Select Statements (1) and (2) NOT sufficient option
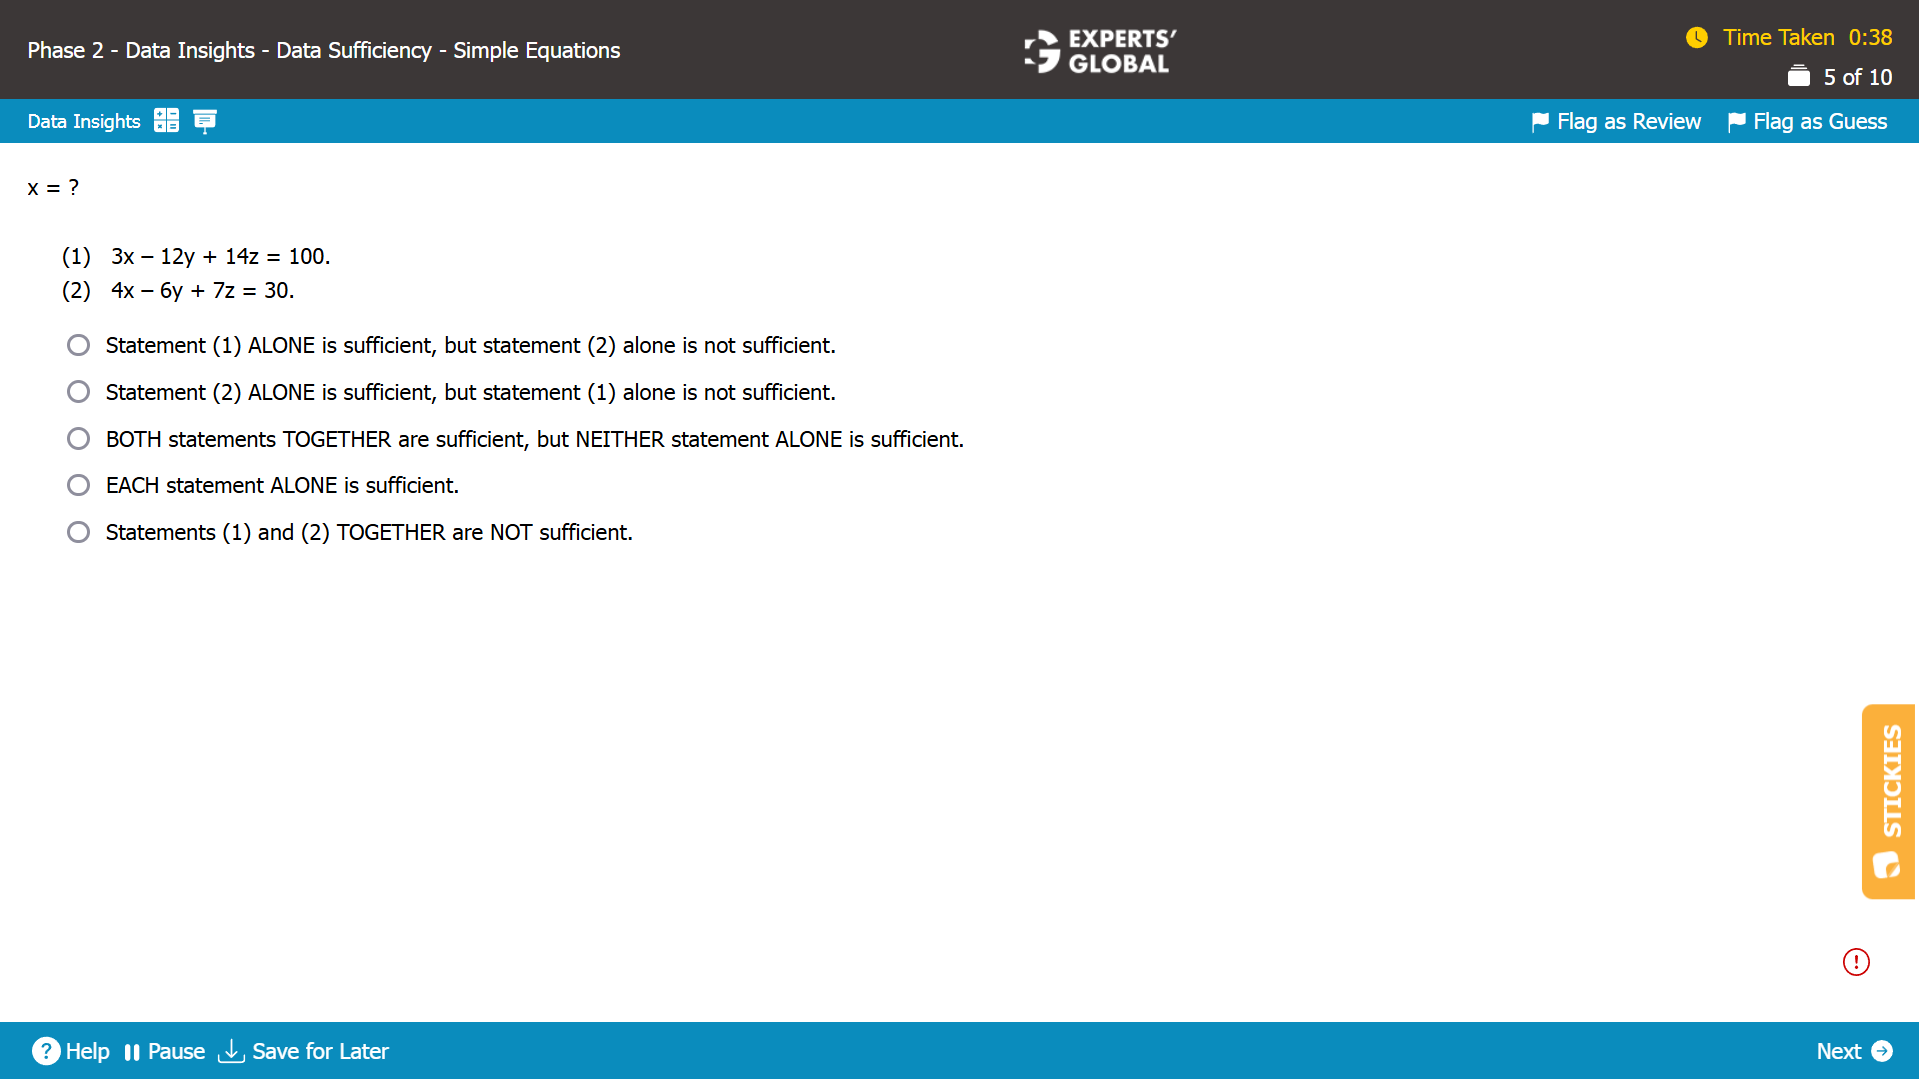This screenshot has width=1919, height=1079. pyautogui.click(x=78, y=531)
